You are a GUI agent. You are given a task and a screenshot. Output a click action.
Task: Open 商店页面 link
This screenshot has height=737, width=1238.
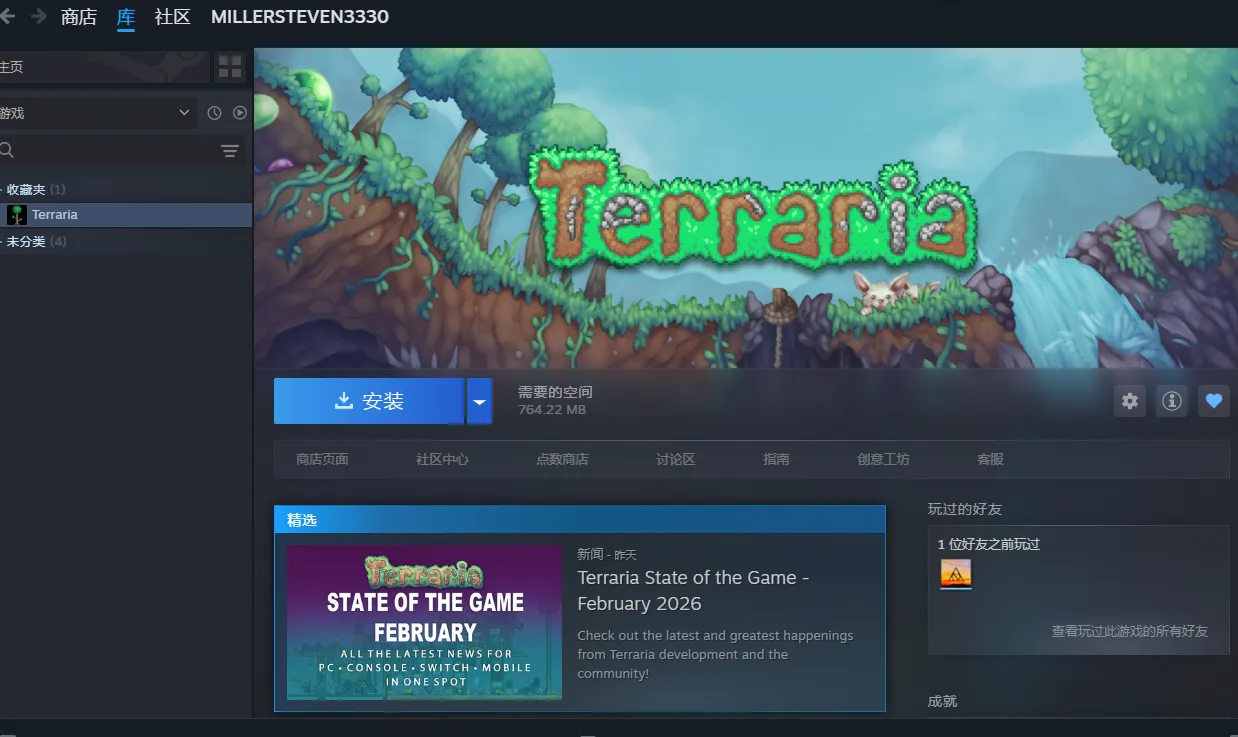tap(322, 459)
